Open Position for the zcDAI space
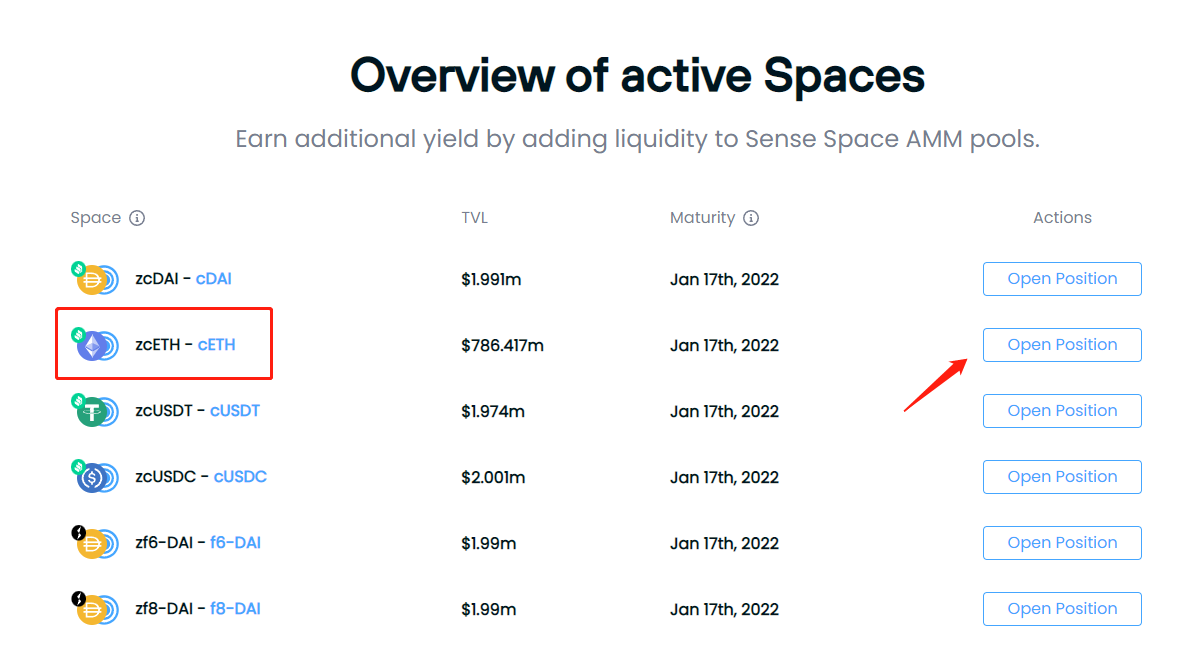1198x661 pixels. pyautogui.click(x=1062, y=279)
